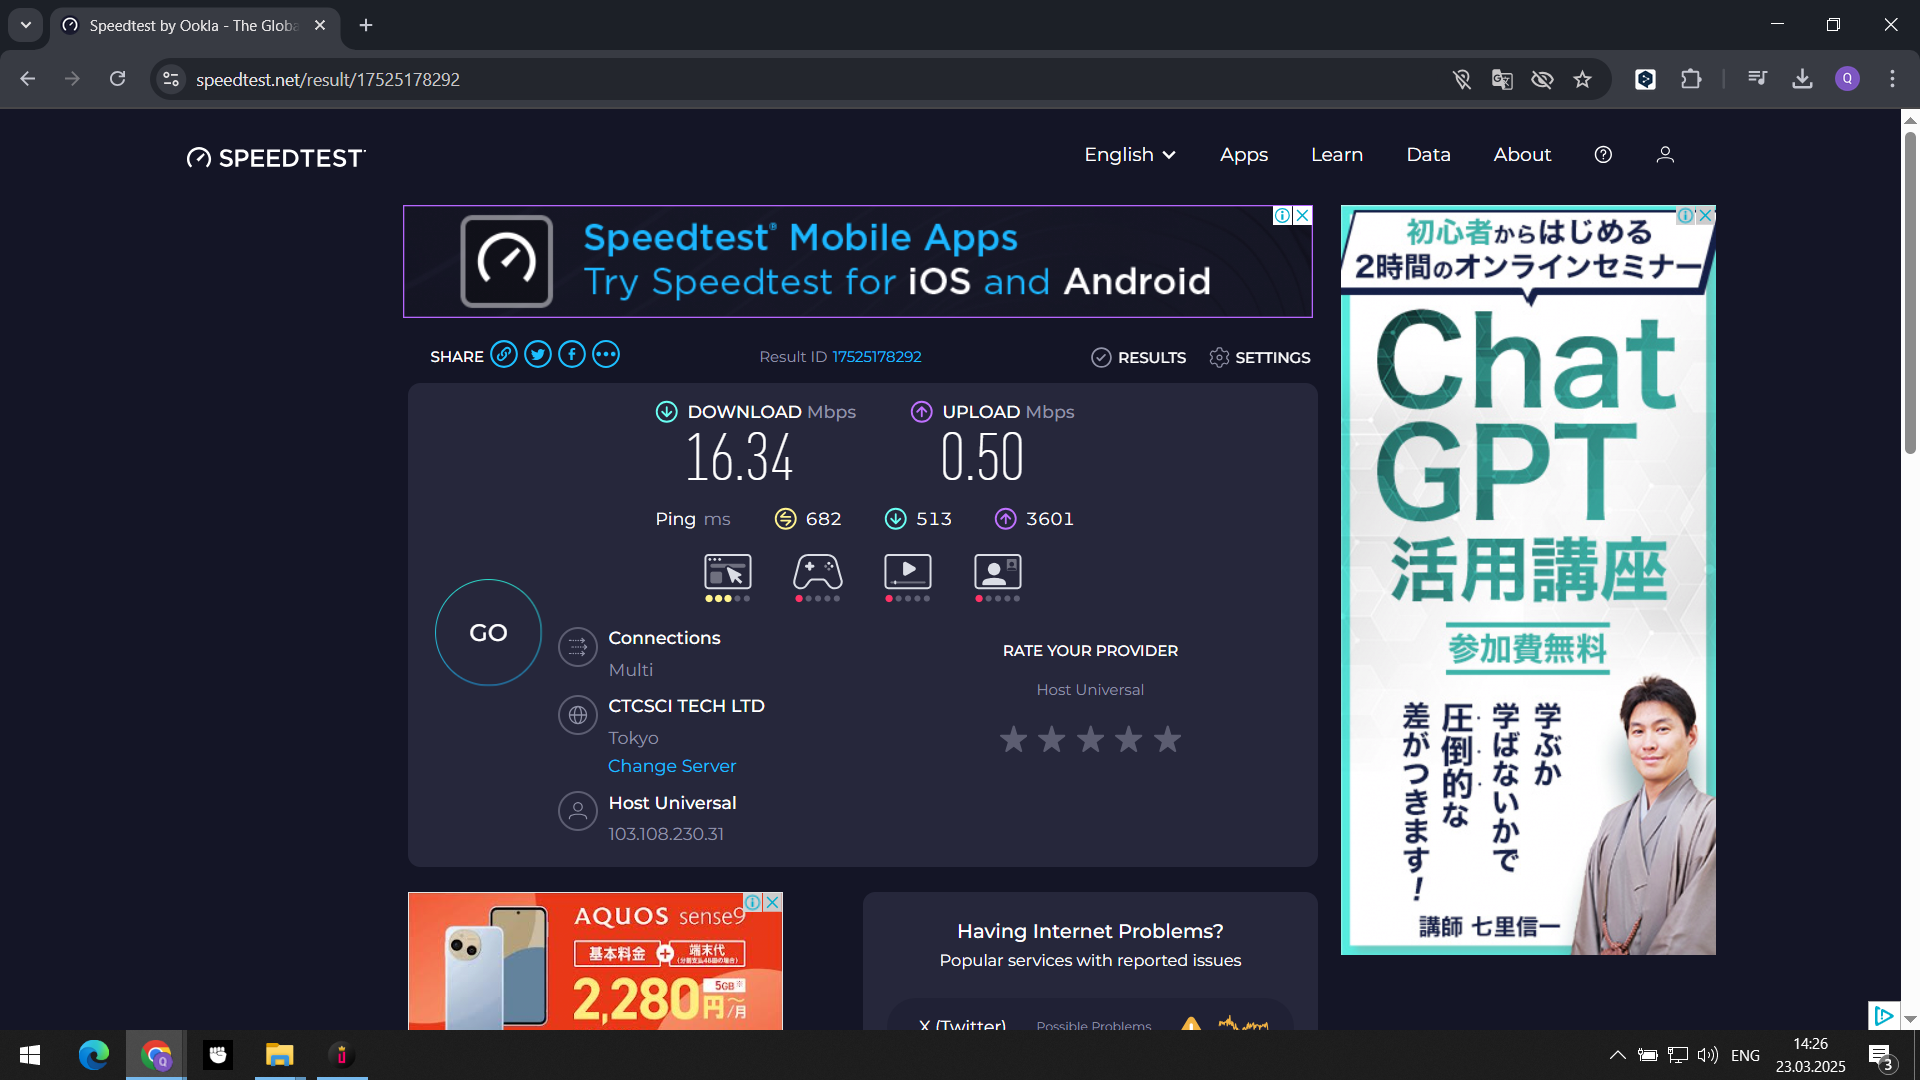Click the help question mark icon
Screen dimensions: 1920x1080
pos(1603,155)
